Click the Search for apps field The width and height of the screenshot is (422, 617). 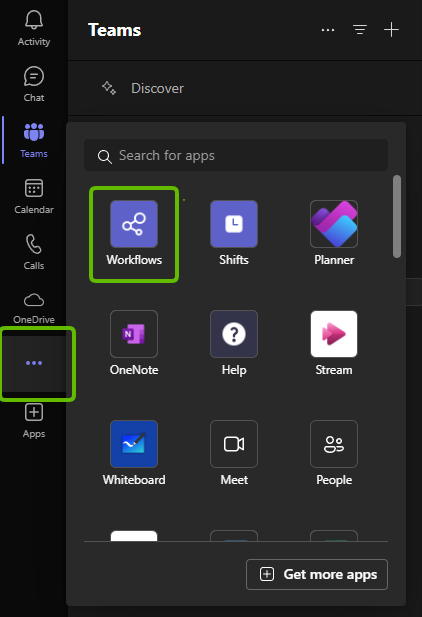236,155
